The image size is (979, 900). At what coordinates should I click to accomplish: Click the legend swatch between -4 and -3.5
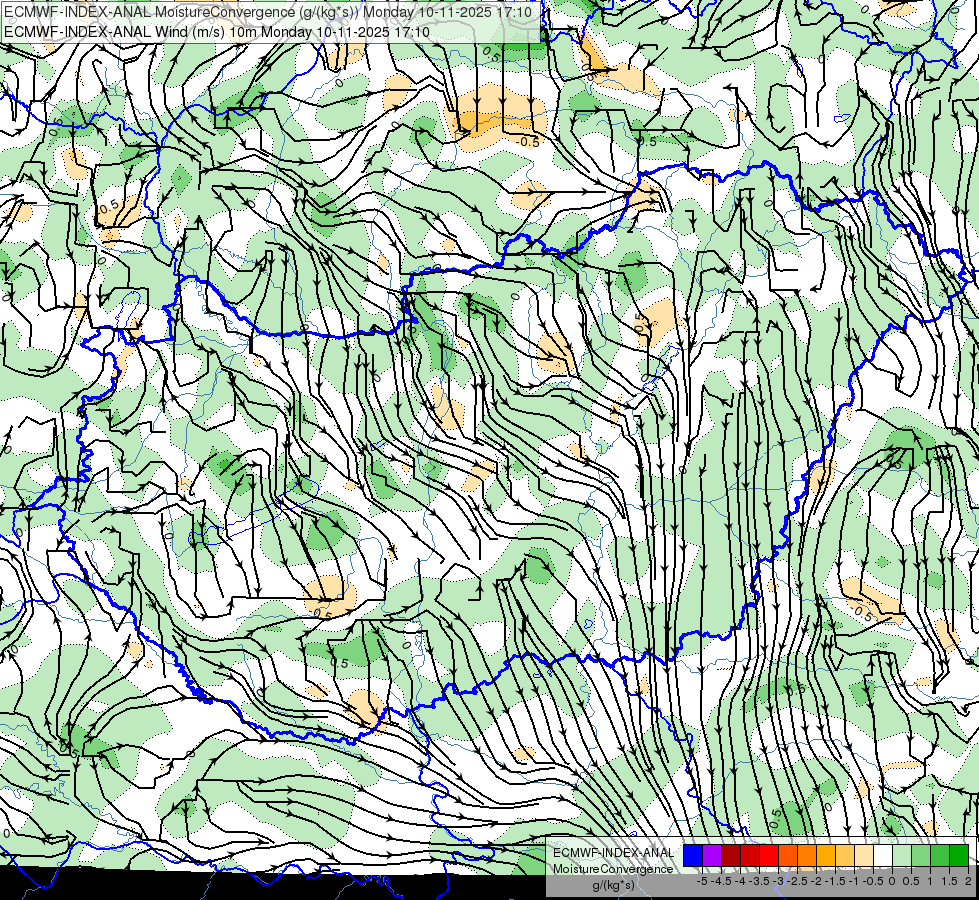[x=750, y=856]
